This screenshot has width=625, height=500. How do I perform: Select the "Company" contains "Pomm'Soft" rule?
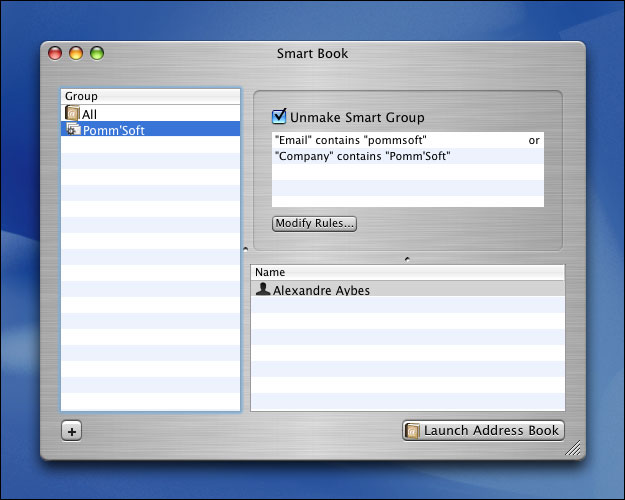click(408, 156)
